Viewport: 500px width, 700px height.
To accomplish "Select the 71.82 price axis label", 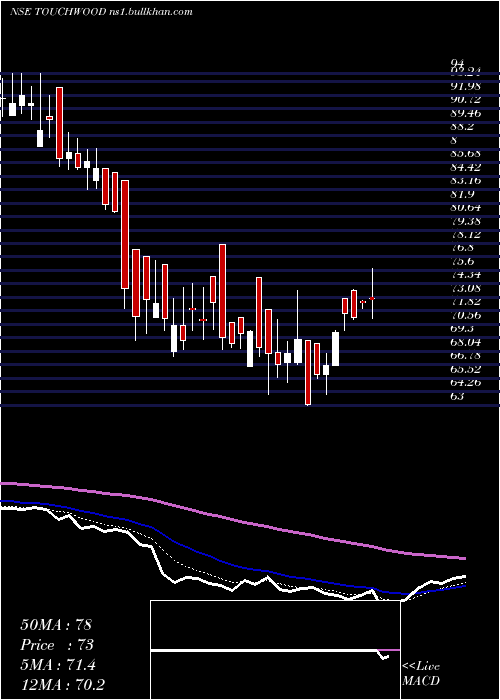I will (466, 302).
